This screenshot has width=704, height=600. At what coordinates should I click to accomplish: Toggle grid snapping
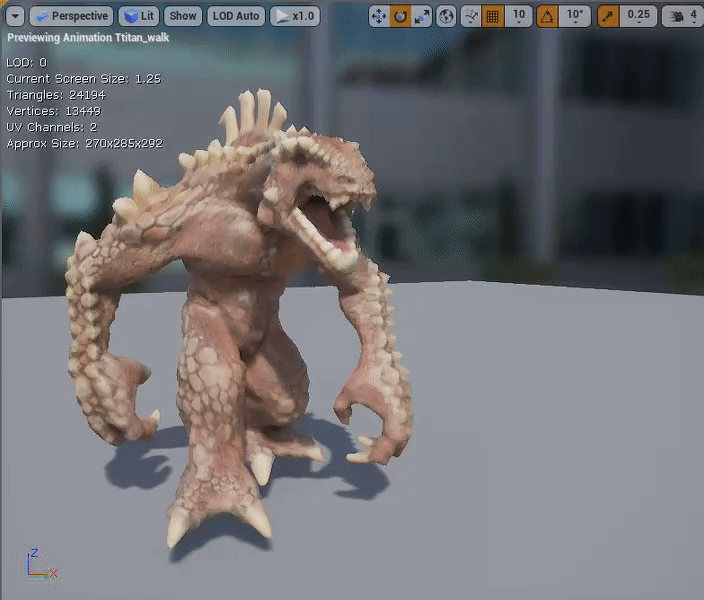tap(493, 17)
